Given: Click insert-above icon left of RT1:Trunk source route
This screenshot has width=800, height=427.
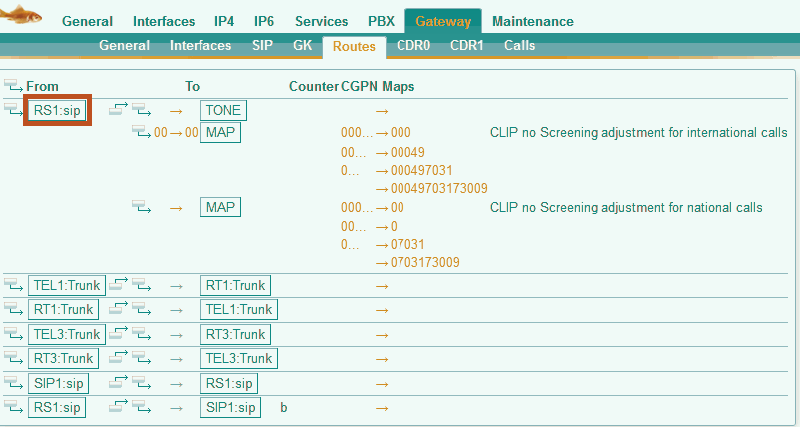Looking at the screenshot, I should pyautogui.click(x=13, y=310).
